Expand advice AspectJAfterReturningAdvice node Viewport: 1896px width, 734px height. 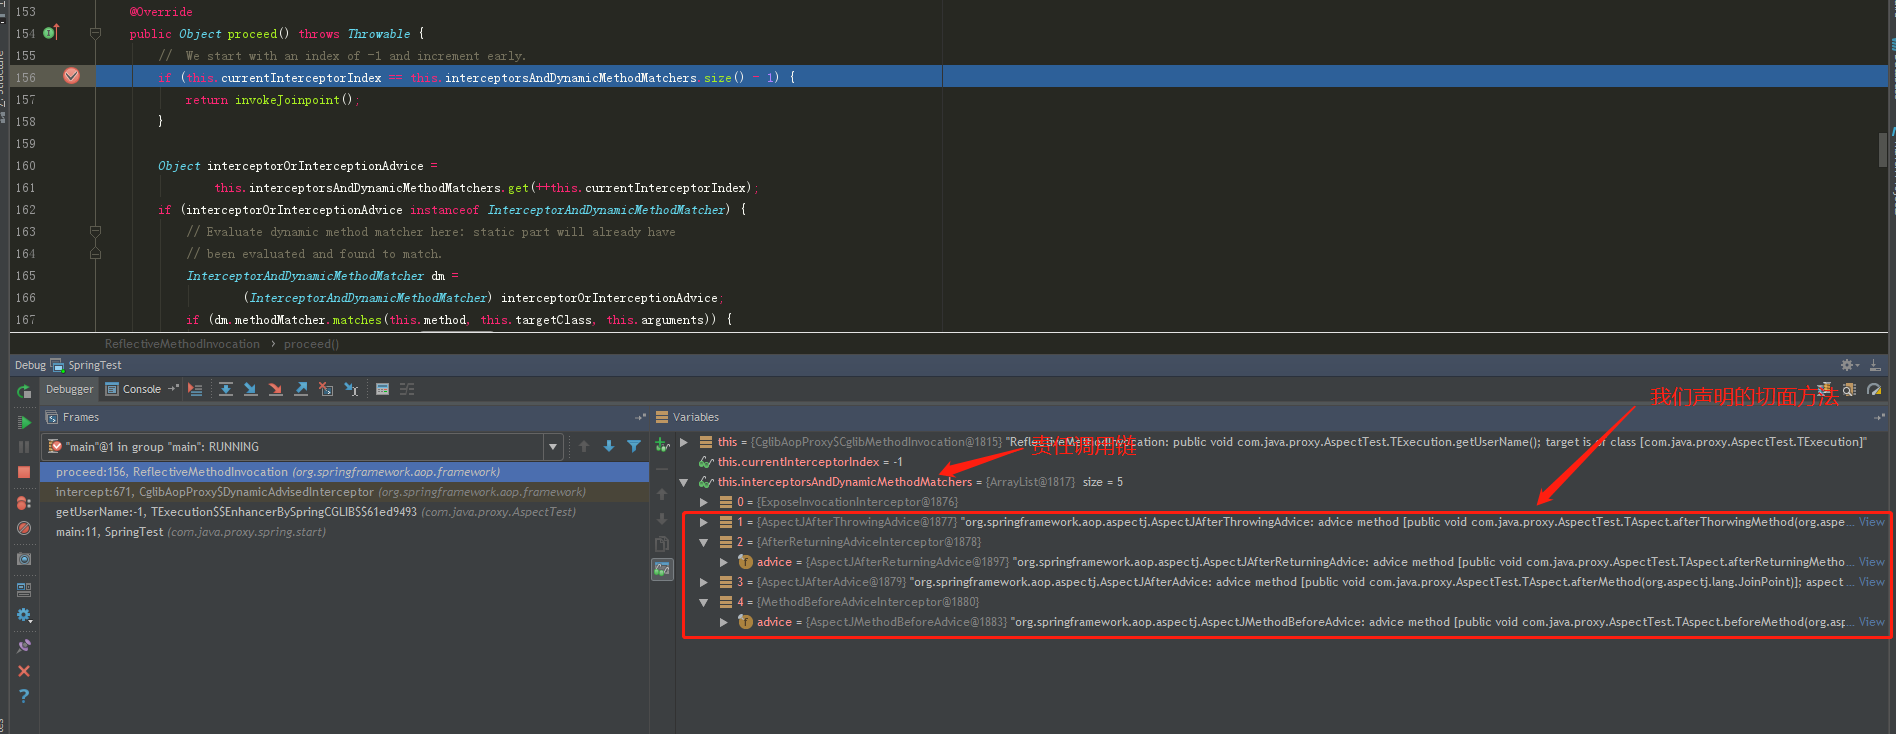[724, 562]
